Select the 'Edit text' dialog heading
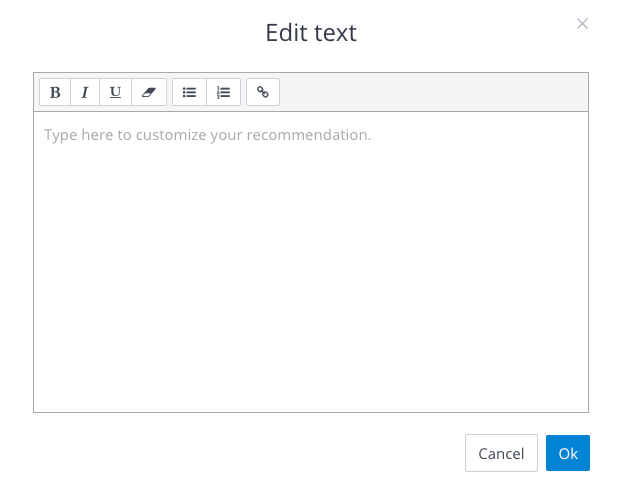This screenshot has height=487, width=617. click(x=311, y=32)
